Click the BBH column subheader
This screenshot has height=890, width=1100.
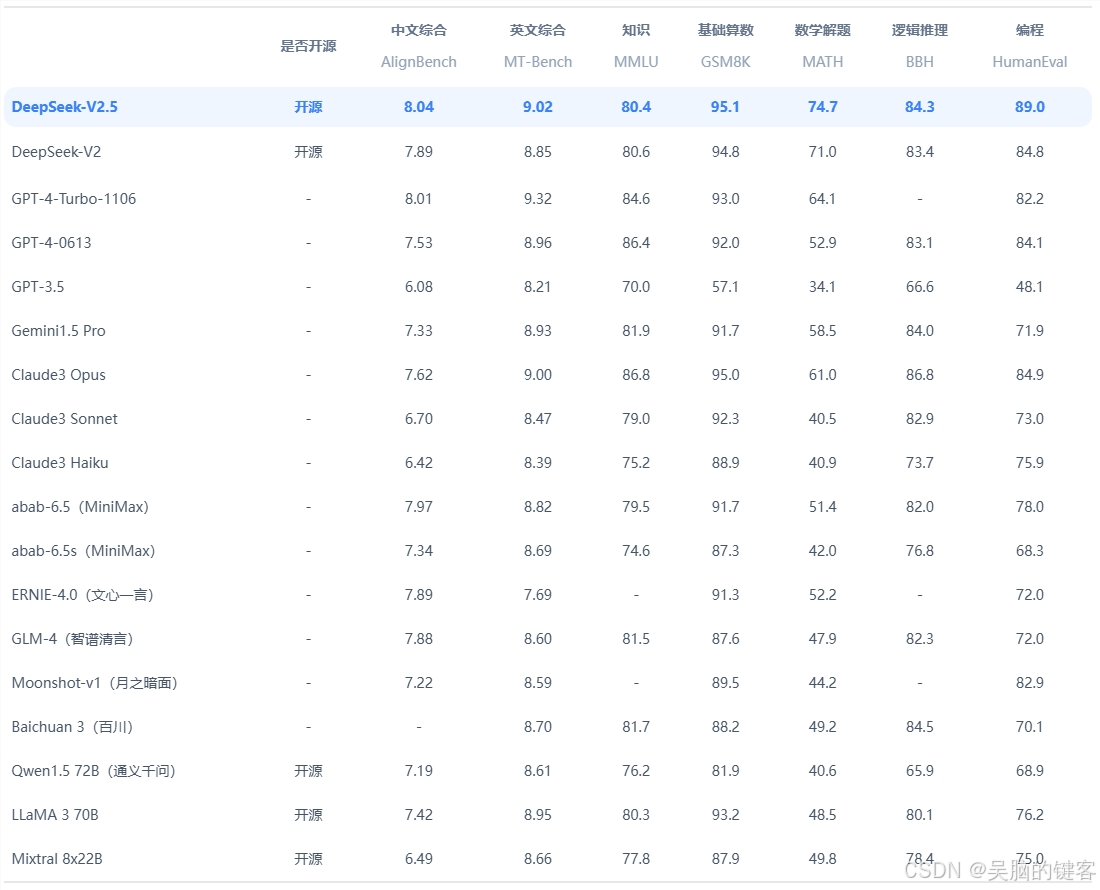click(x=920, y=62)
